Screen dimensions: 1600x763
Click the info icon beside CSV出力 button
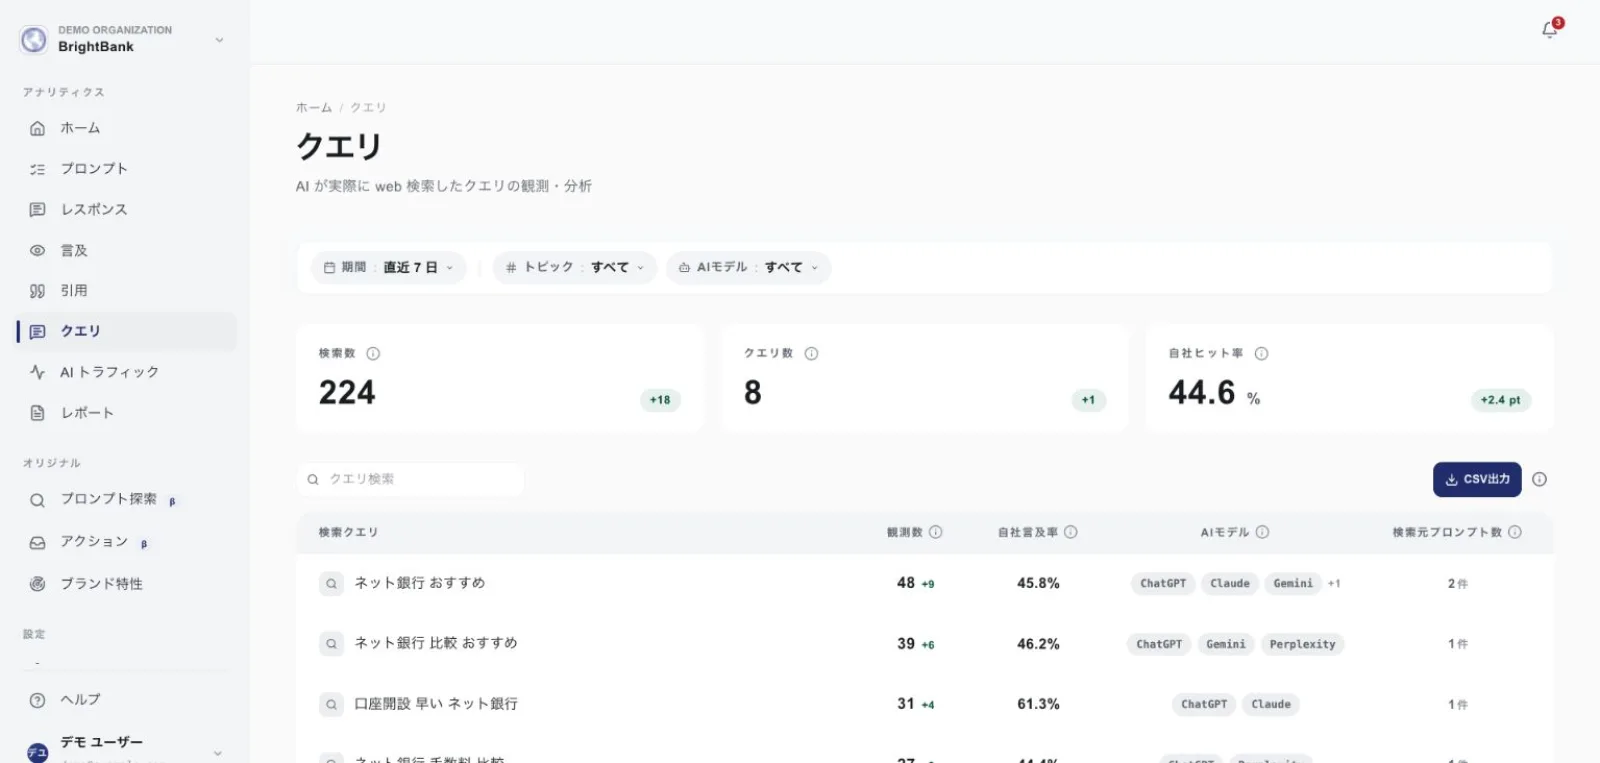point(1539,479)
